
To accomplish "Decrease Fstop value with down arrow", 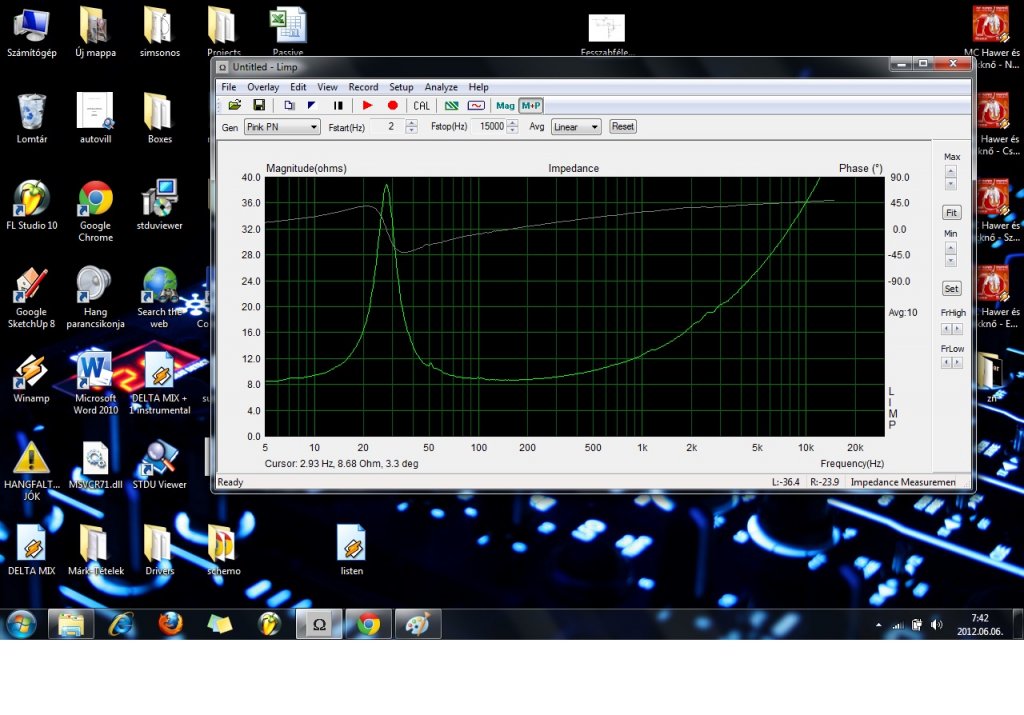I will click(x=512, y=130).
